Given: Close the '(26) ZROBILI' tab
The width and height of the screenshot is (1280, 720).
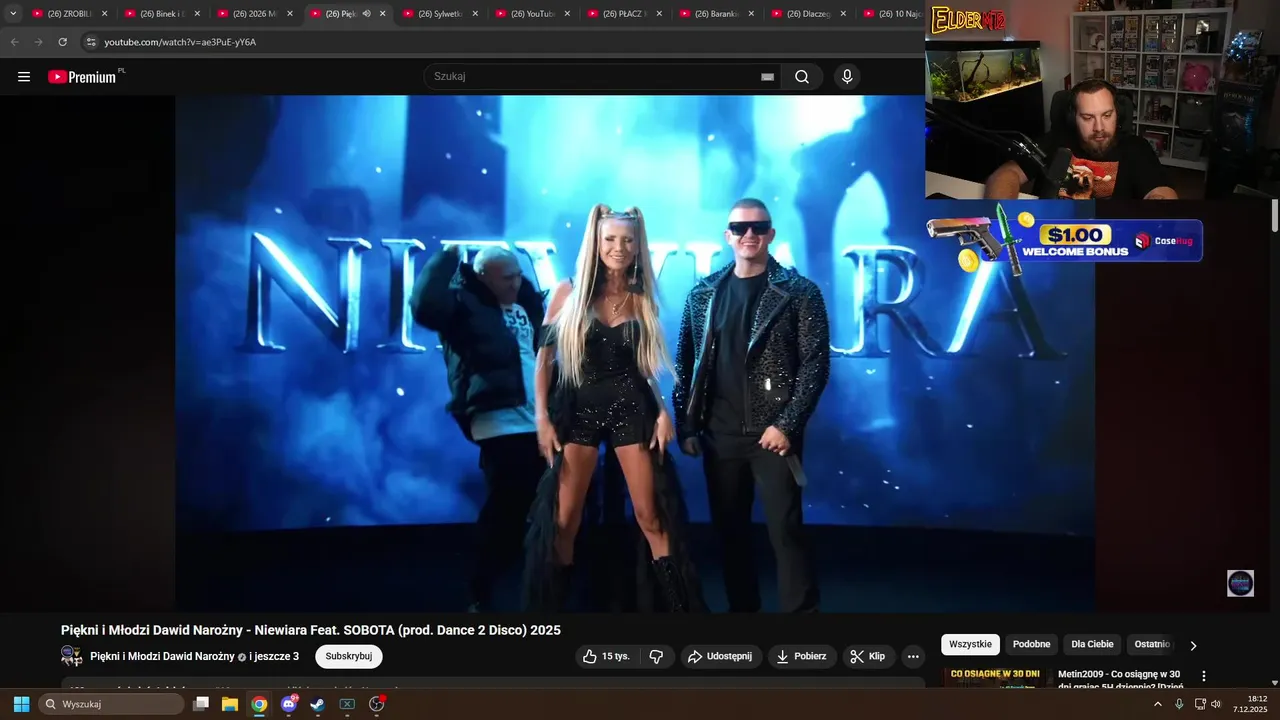Looking at the screenshot, I should point(105,14).
